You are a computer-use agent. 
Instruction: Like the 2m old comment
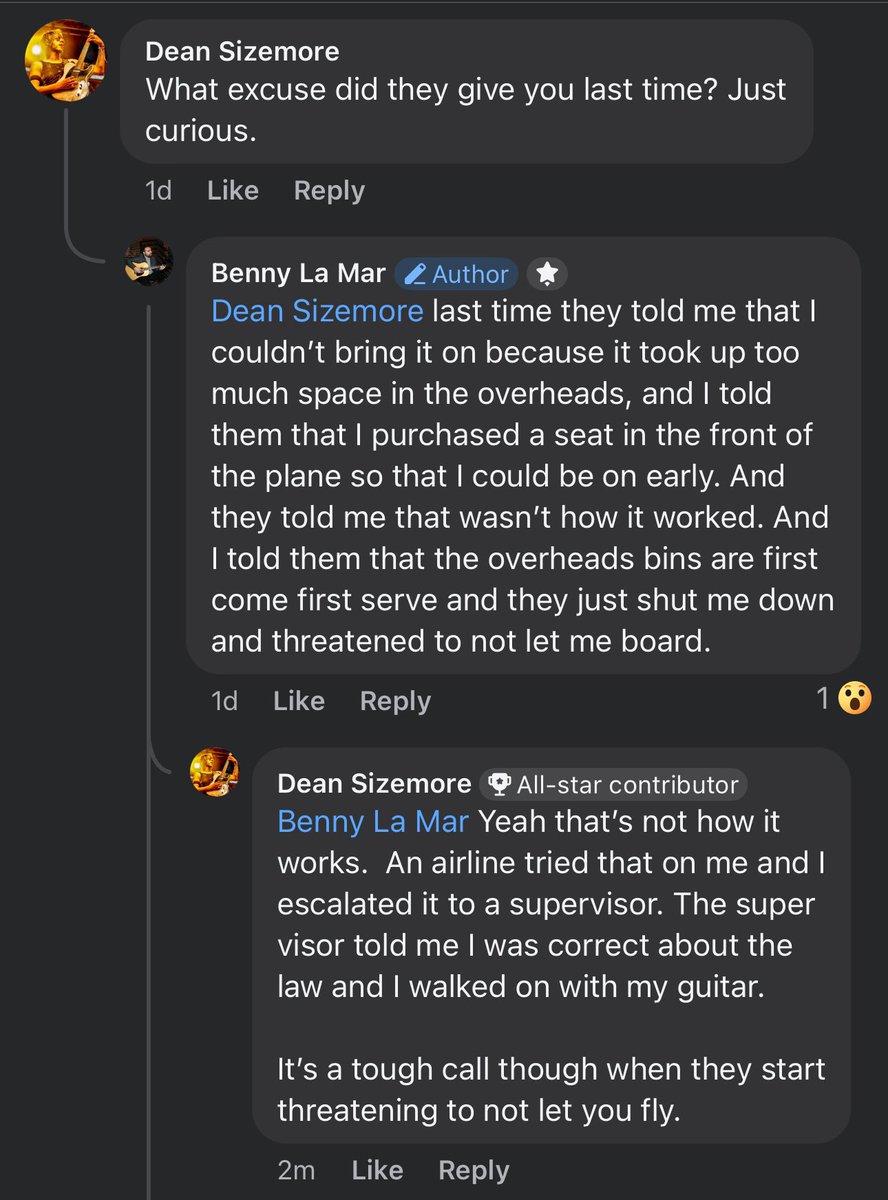pos(378,1170)
